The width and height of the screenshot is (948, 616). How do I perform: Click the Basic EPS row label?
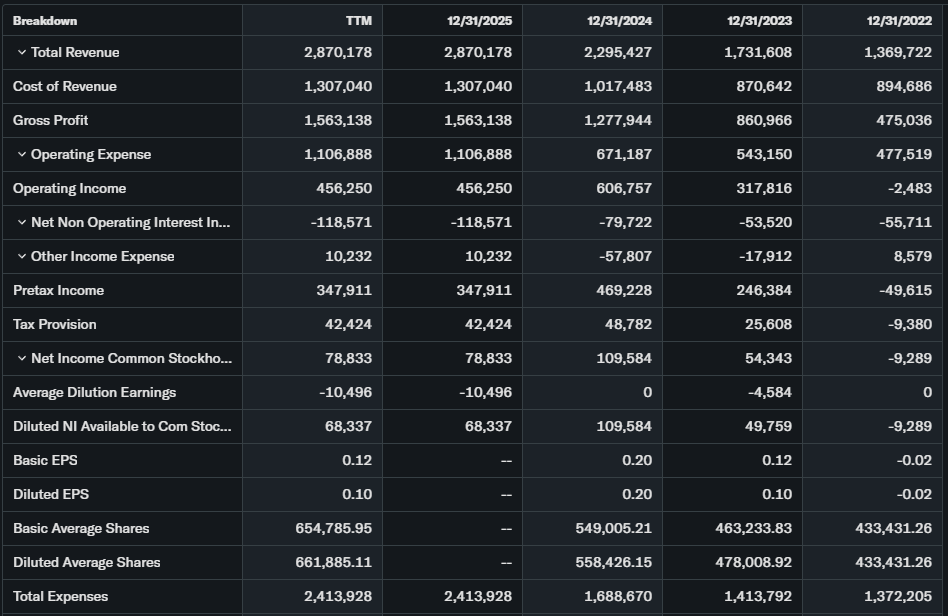tap(45, 460)
